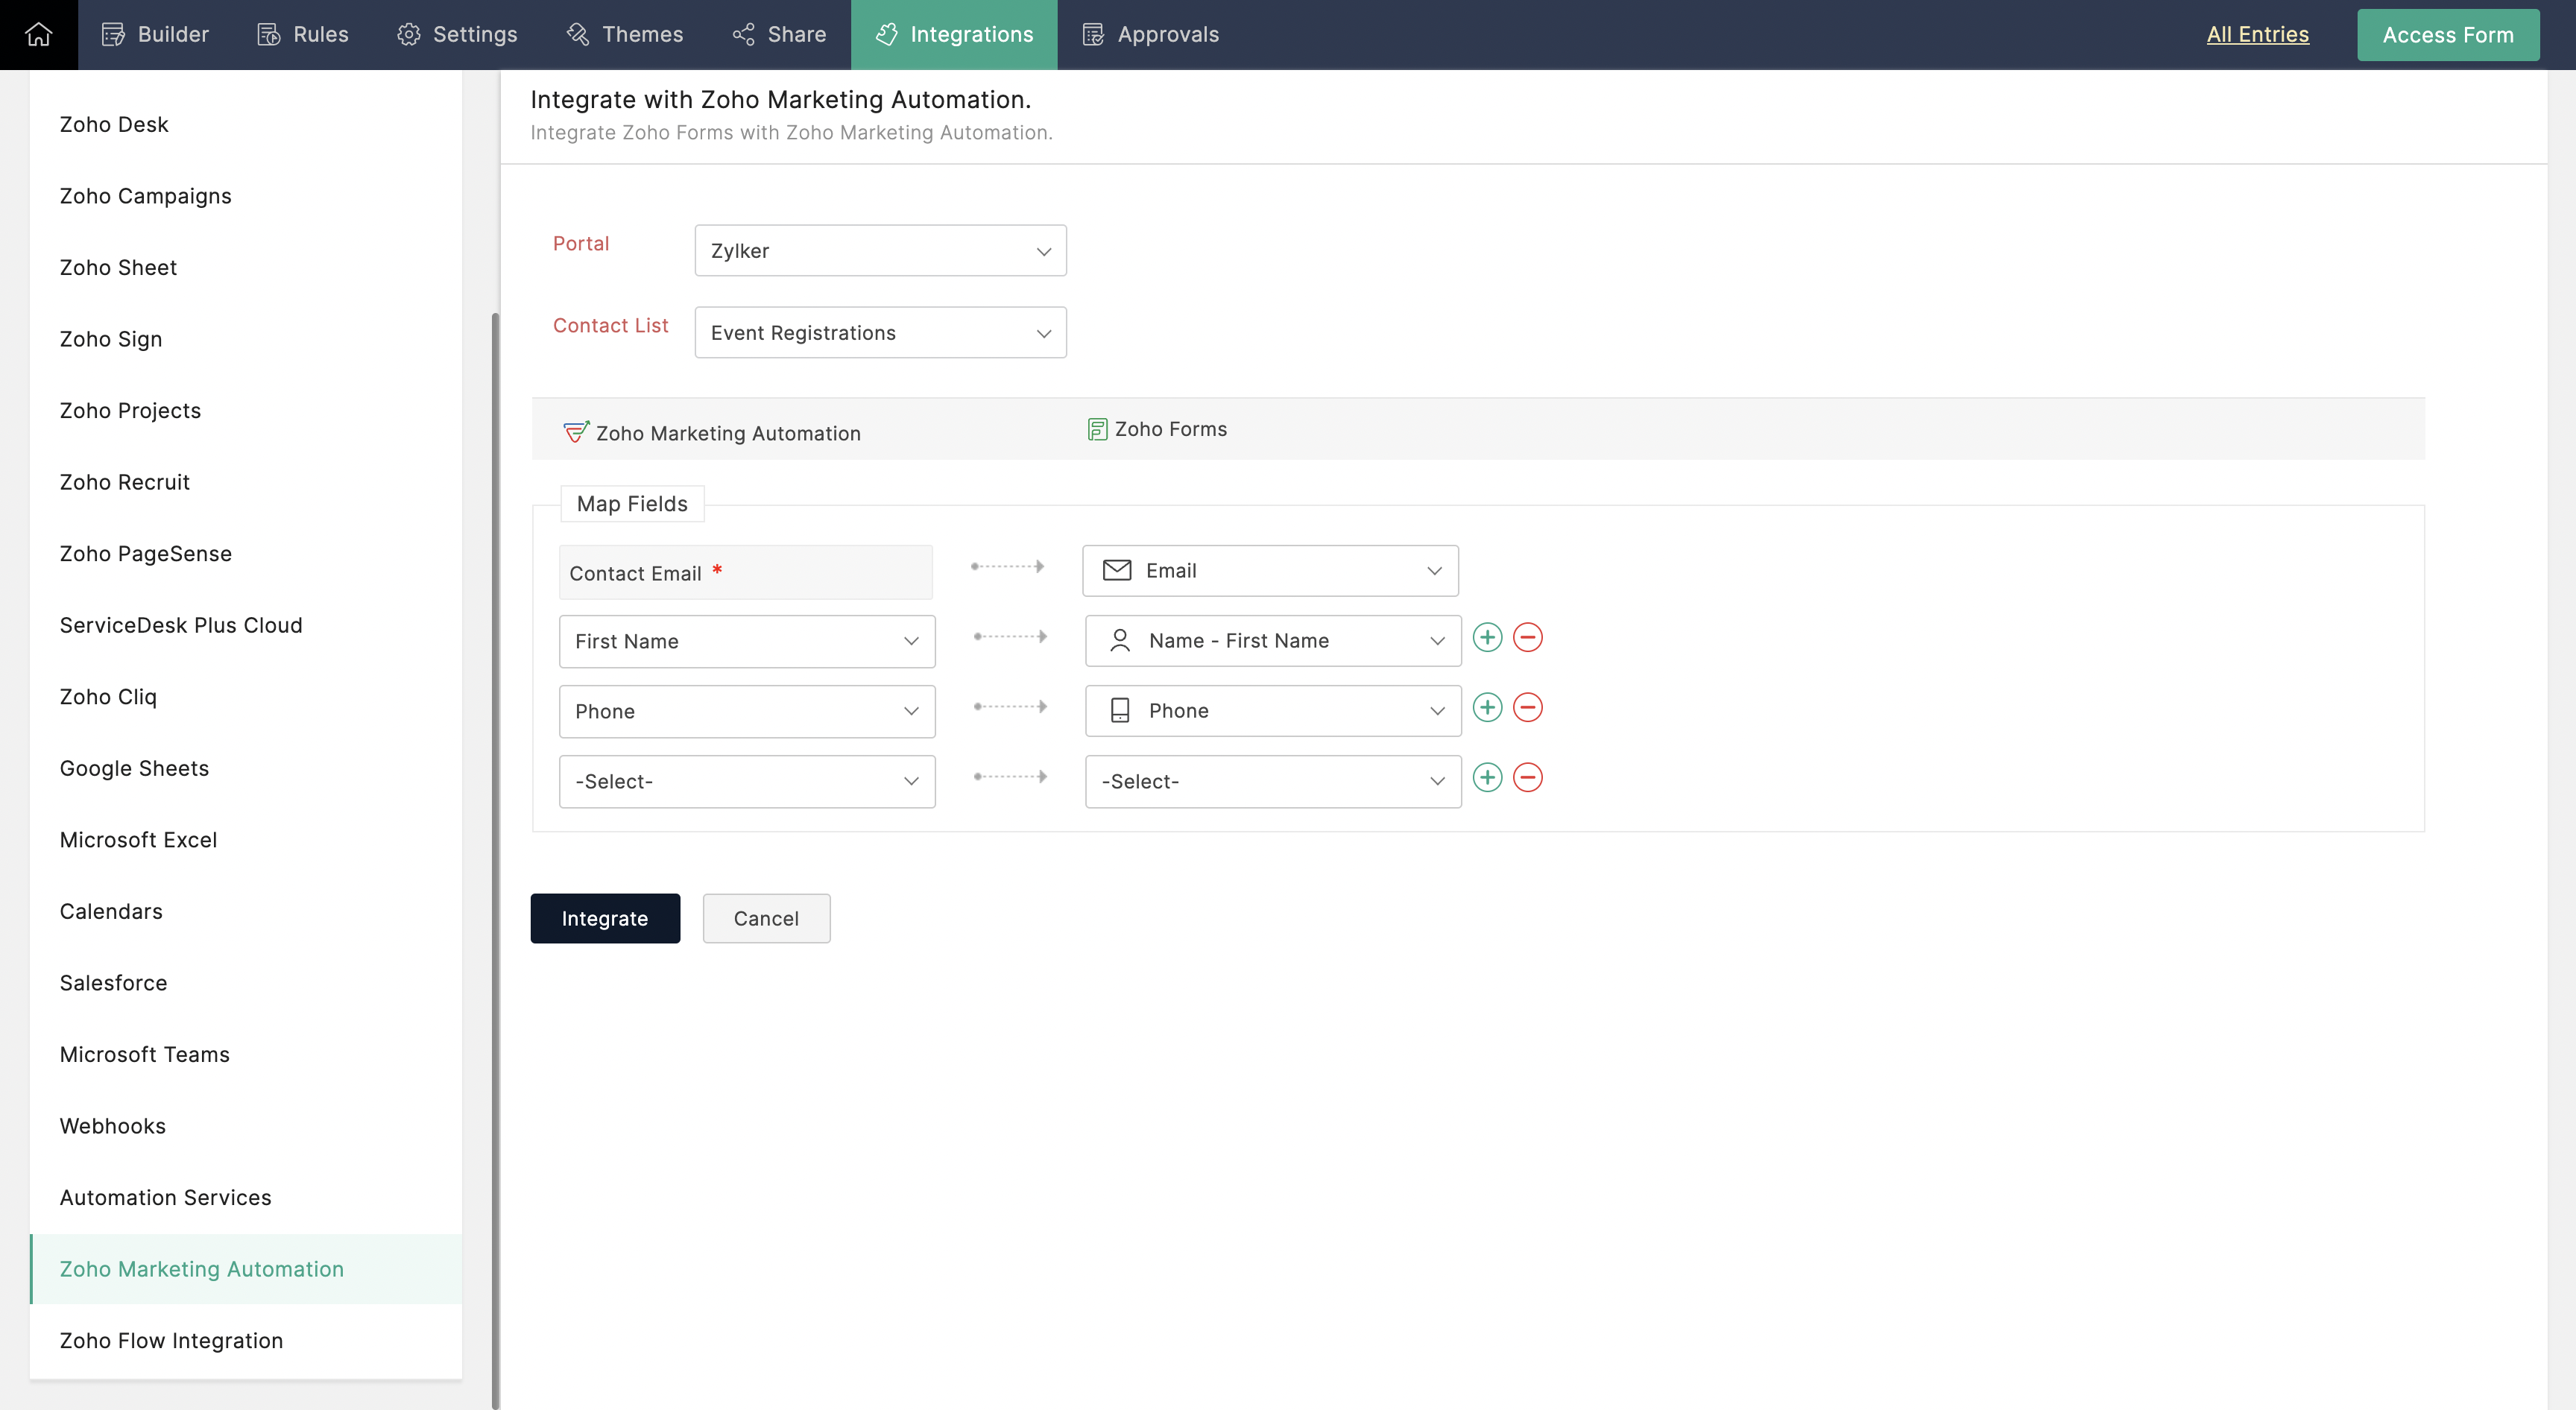Click the Zoho Forms header icon
The image size is (2576, 1410).
pyautogui.click(x=1097, y=429)
